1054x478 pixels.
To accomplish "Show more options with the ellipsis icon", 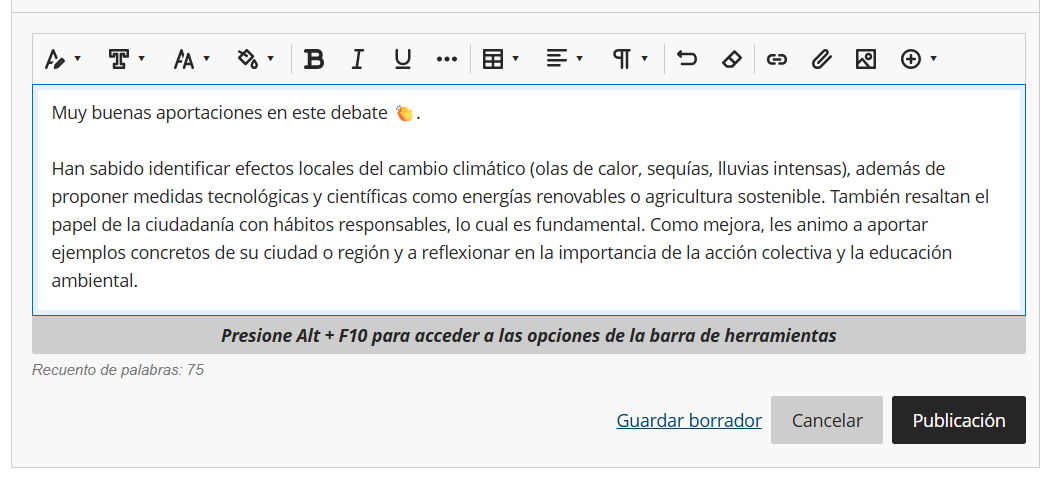I will [x=447, y=60].
